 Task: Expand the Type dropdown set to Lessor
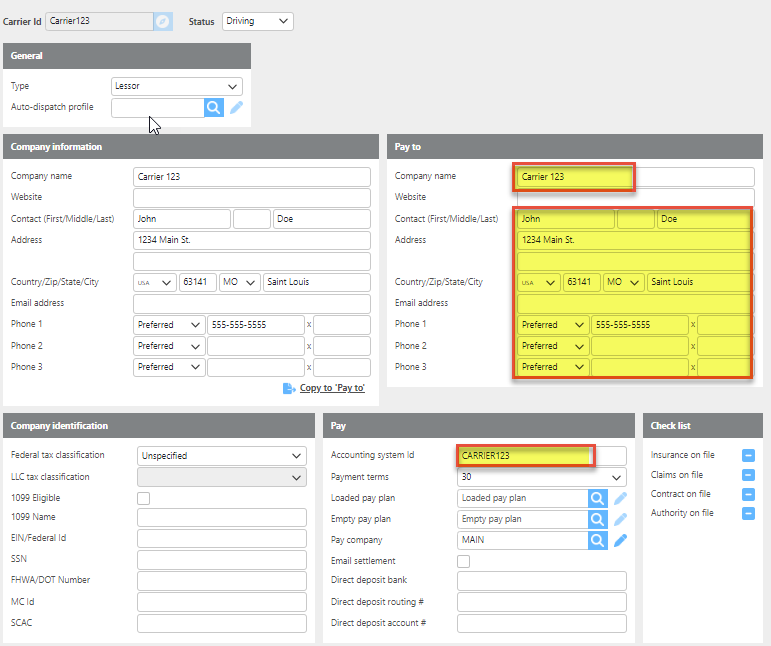tap(176, 86)
